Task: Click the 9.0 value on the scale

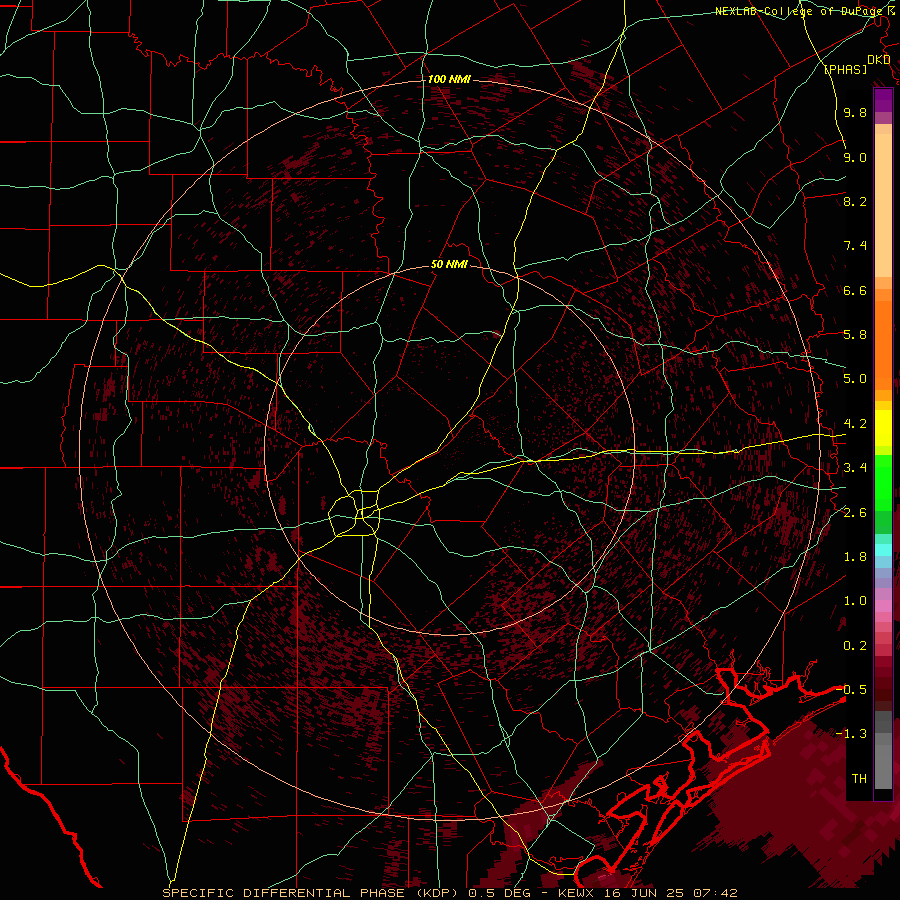Action: point(855,158)
